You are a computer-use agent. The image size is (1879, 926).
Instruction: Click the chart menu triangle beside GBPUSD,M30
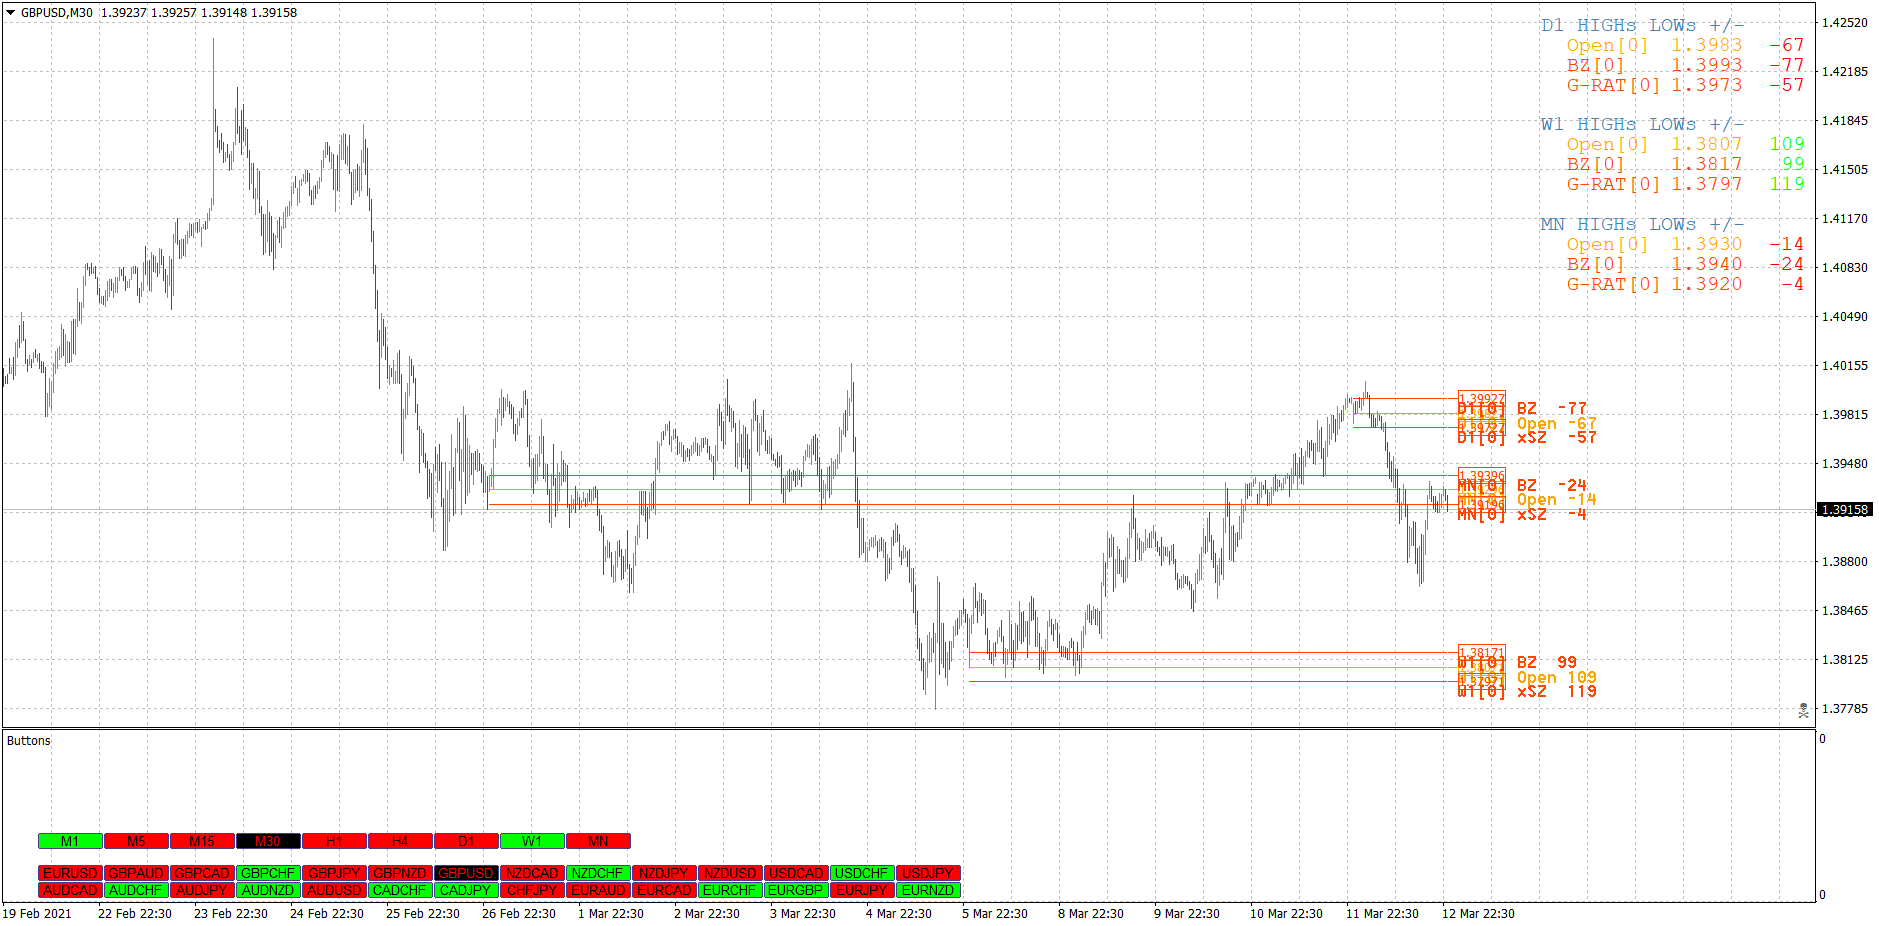click(x=11, y=13)
